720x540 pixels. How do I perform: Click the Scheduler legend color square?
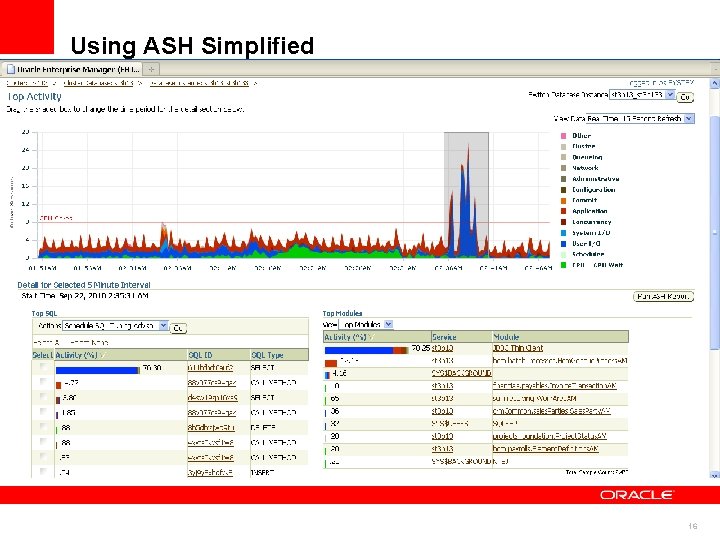point(563,254)
